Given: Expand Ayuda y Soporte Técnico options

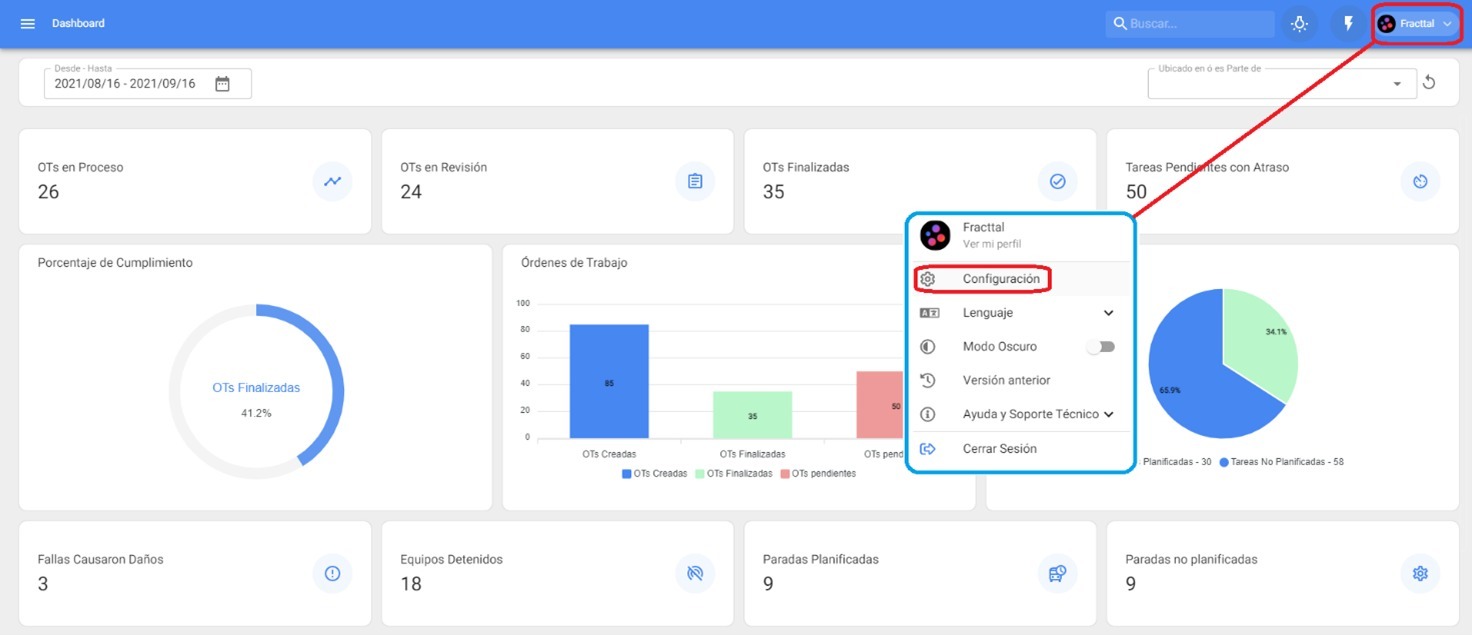Looking at the screenshot, I should click(1108, 414).
